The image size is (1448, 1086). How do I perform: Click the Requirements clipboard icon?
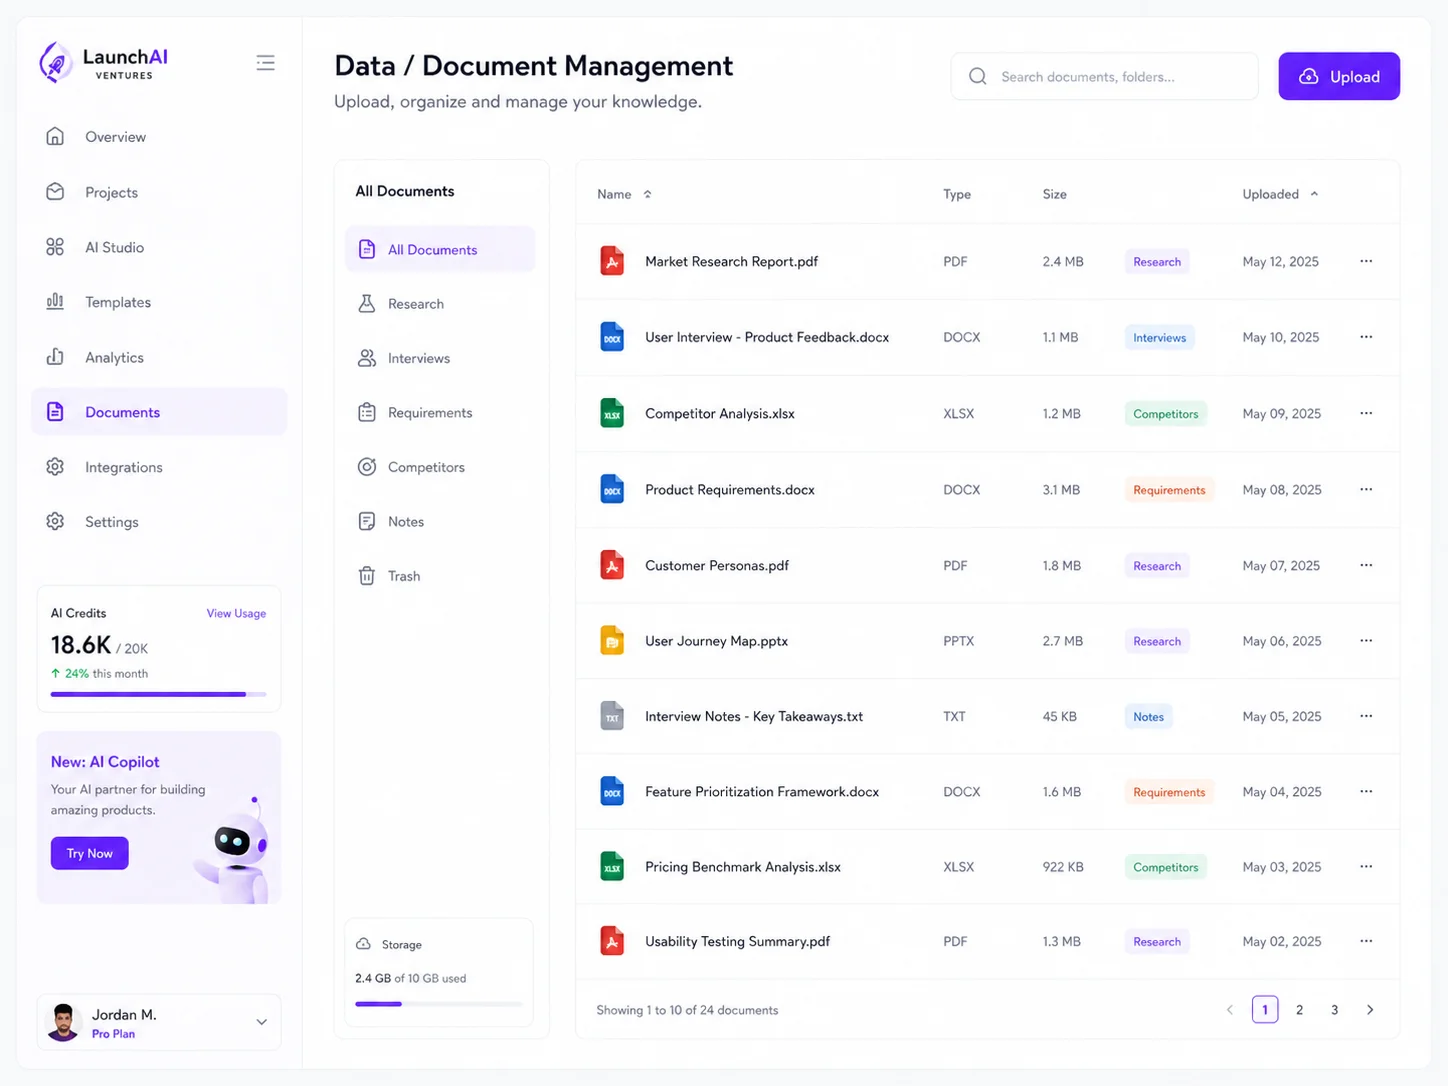pos(367,412)
